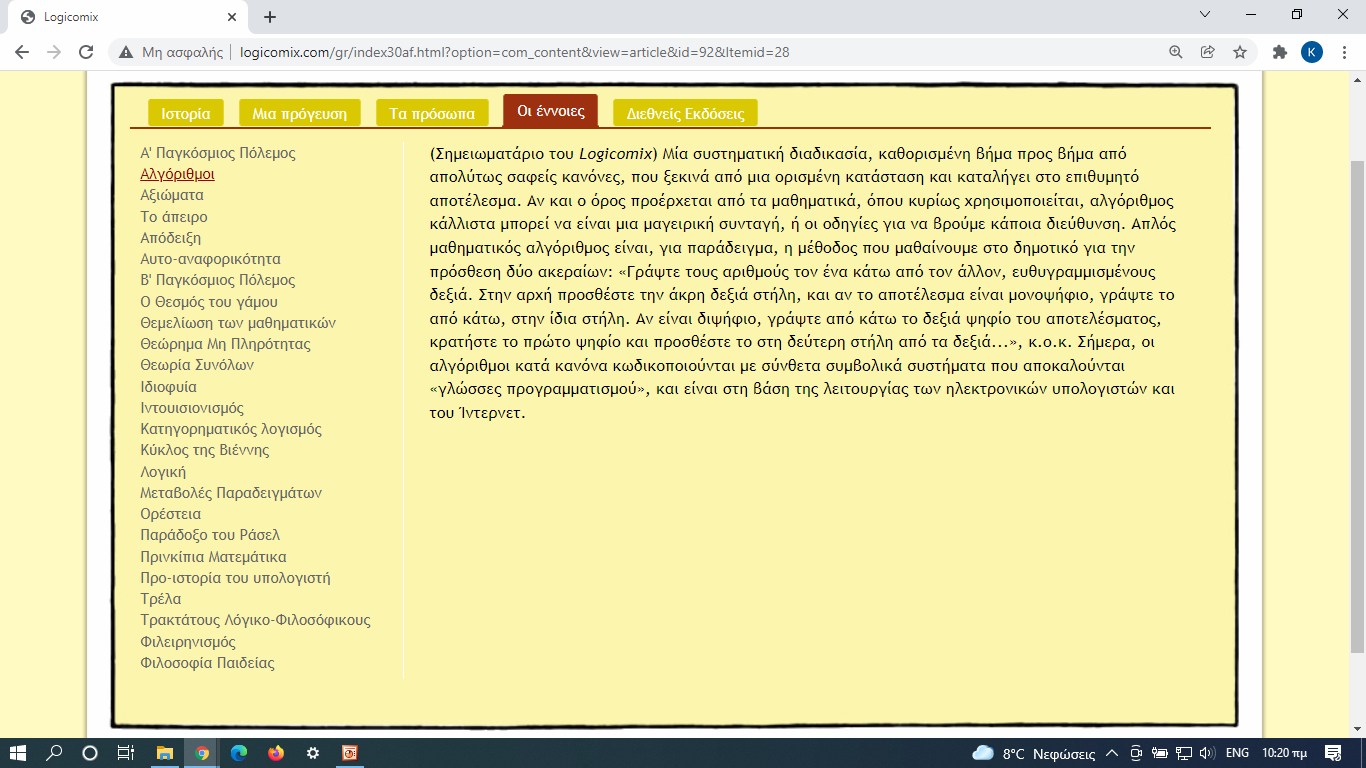
Task: Open the Ιντουισιονισμός entry
Action: [192, 408]
